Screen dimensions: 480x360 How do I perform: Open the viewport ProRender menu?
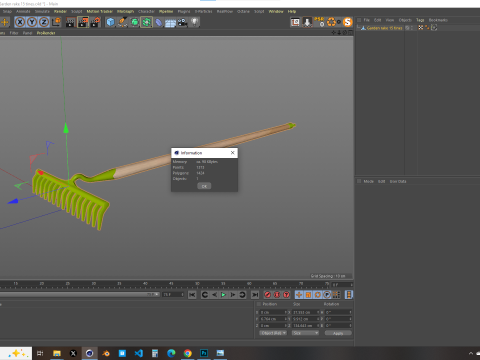(x=46, y=33)
